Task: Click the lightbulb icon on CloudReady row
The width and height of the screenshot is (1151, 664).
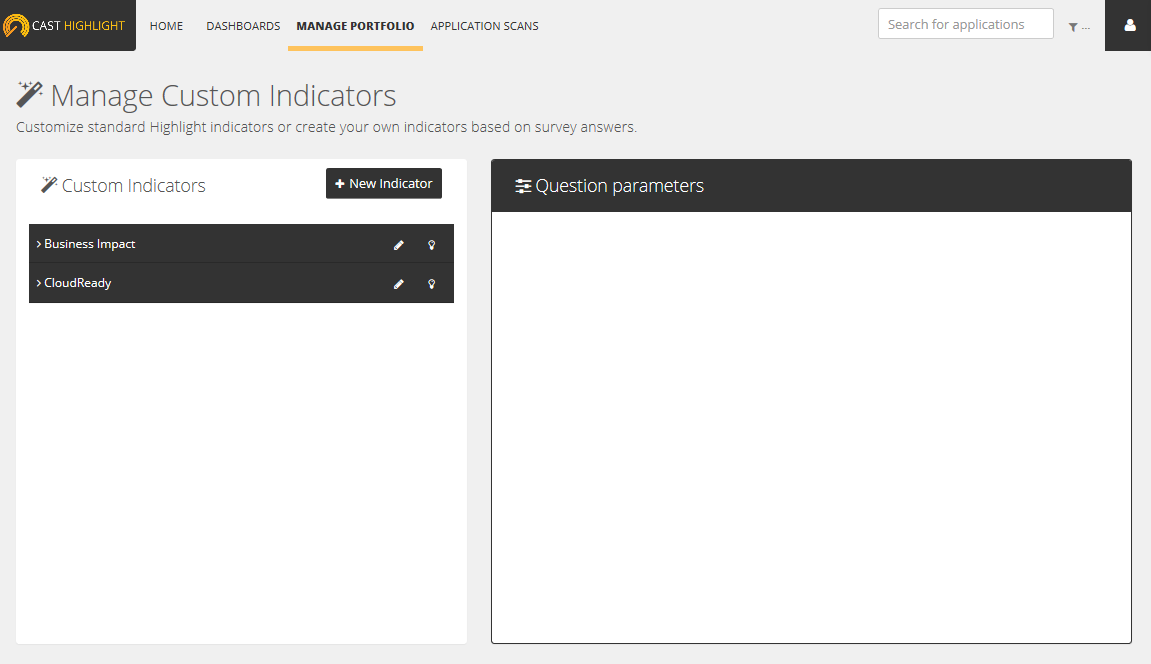Action: (432, 284)
